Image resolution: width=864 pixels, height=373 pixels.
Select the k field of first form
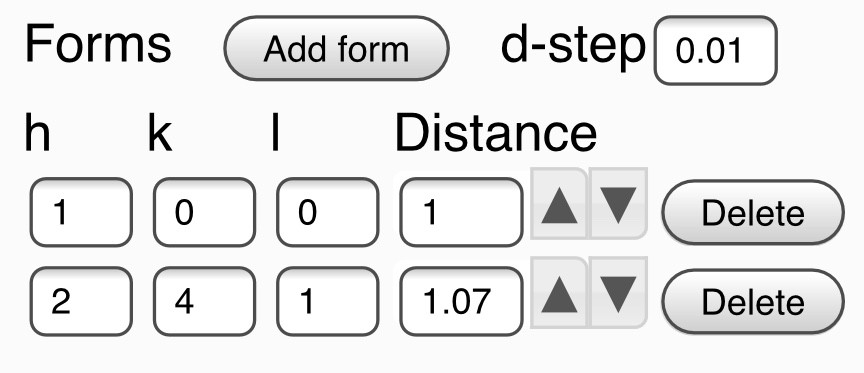coord(204,212)
